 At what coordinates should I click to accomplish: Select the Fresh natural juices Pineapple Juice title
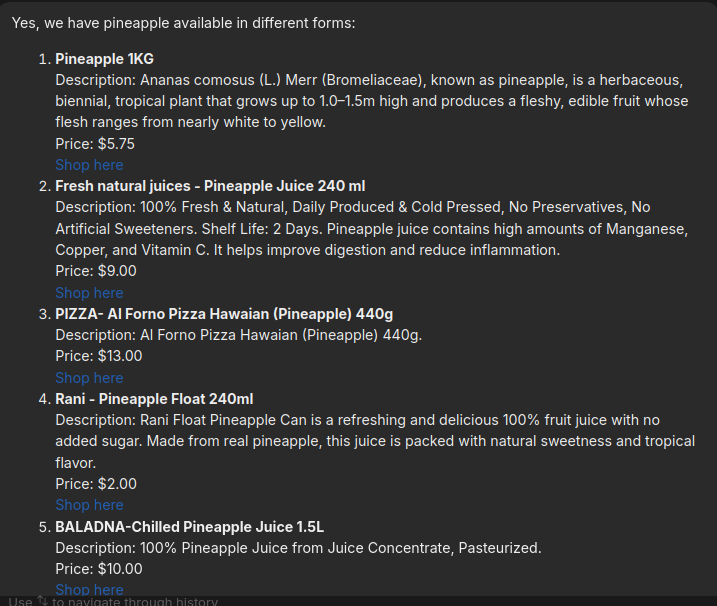210,186
